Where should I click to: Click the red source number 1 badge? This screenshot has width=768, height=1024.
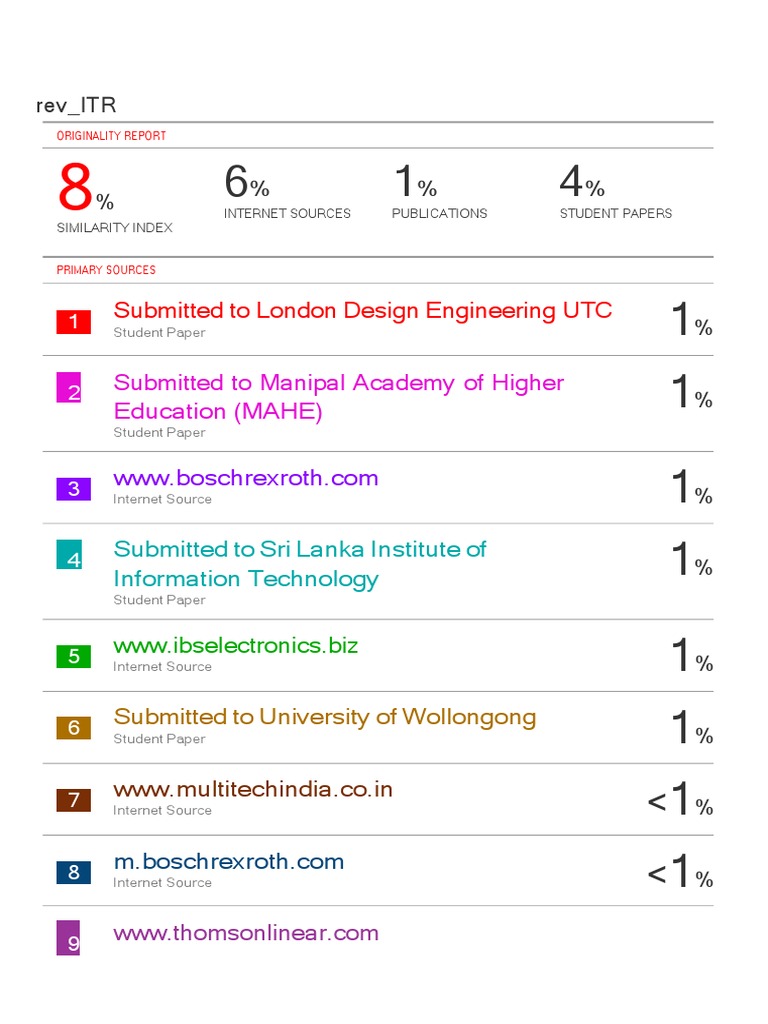click(73, 322)
